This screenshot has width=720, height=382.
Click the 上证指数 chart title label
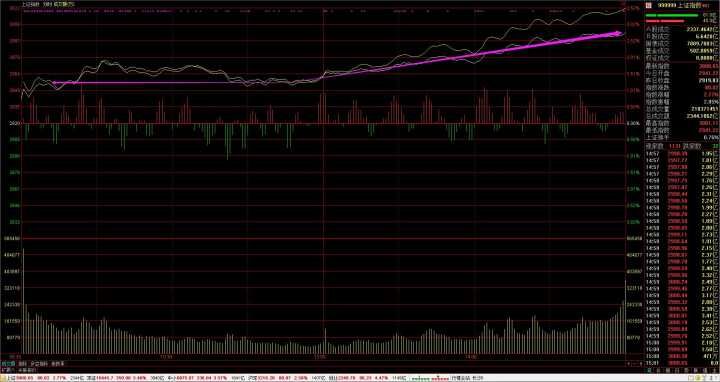(31, 4)
